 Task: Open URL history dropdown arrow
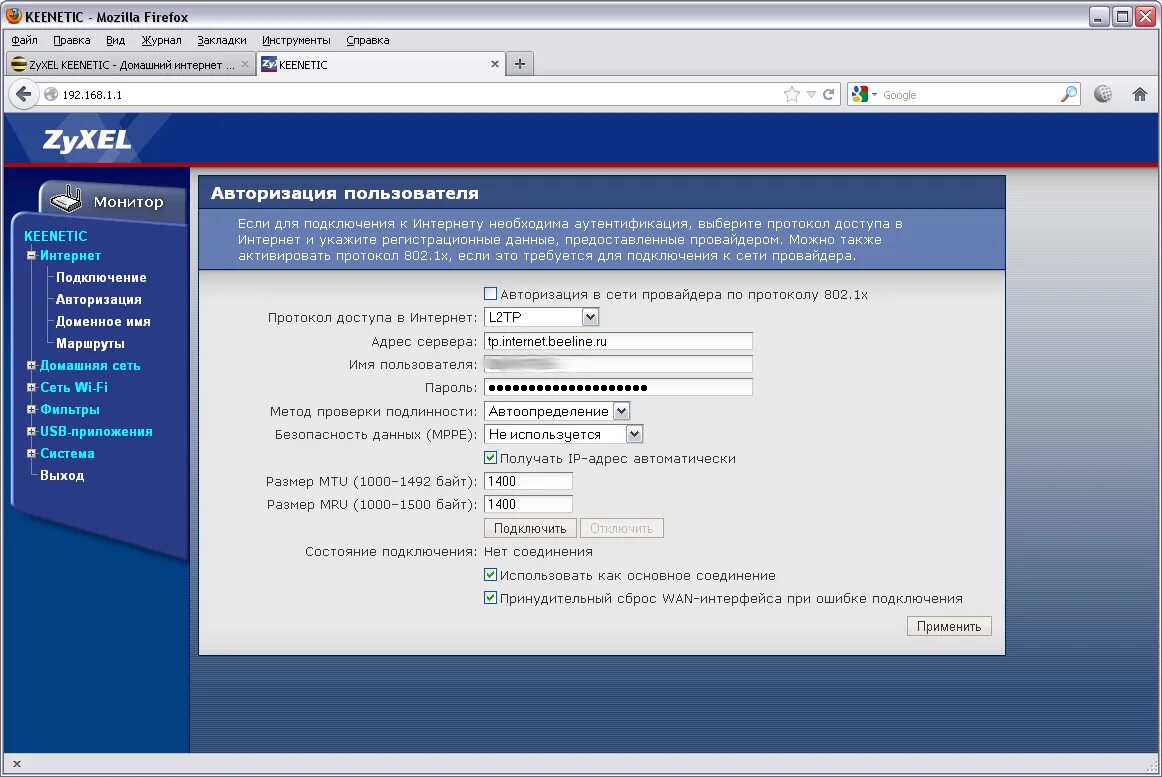(811, 94)
